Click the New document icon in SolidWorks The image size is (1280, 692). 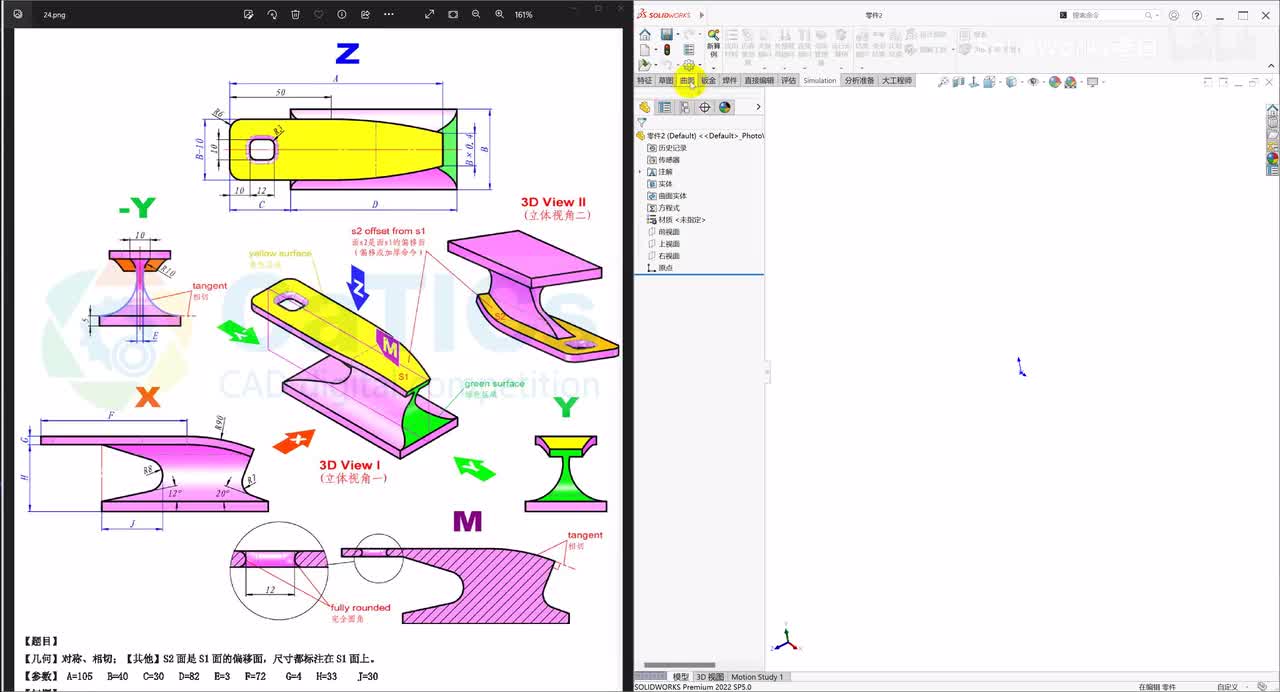(645, 49)
